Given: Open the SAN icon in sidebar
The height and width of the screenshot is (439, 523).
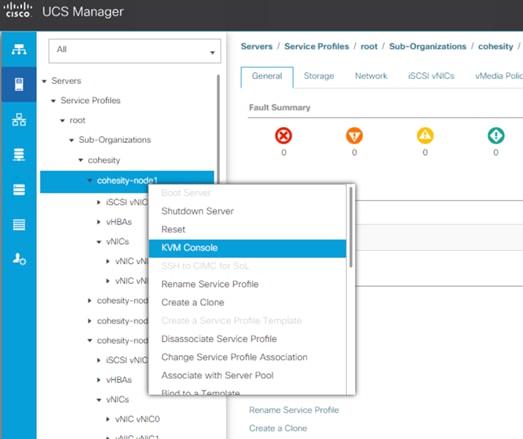Looking at the screenshot, I should pyautogui.click(x=19, y=155).
